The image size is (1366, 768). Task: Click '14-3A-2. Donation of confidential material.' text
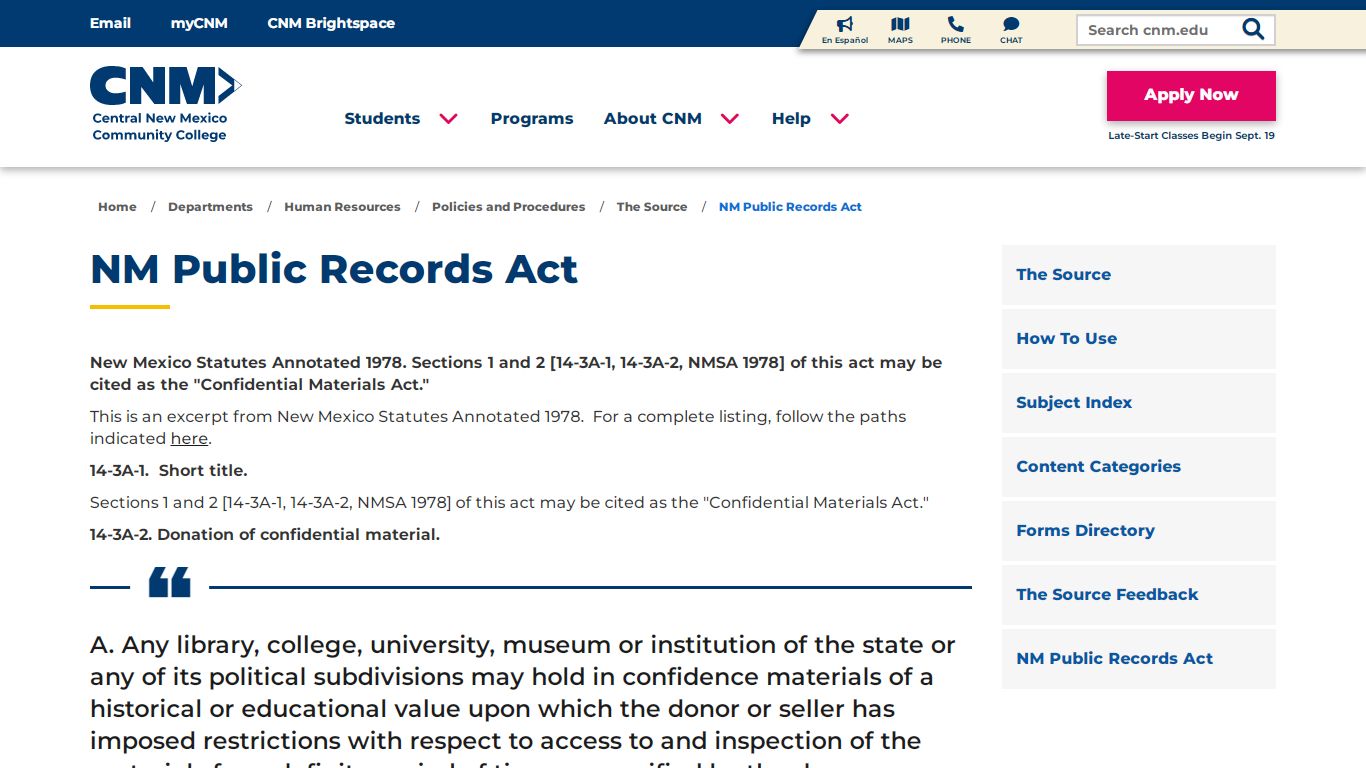tap(265, 535)
